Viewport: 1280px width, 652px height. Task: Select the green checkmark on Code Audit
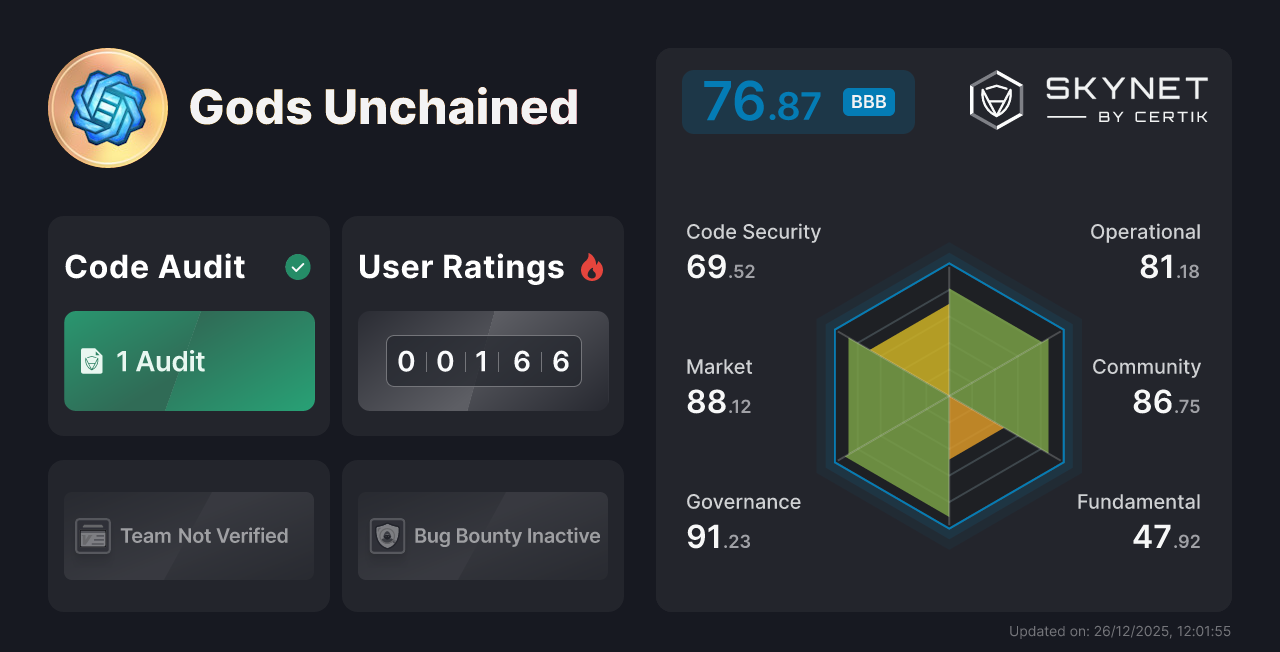(297, 266)
